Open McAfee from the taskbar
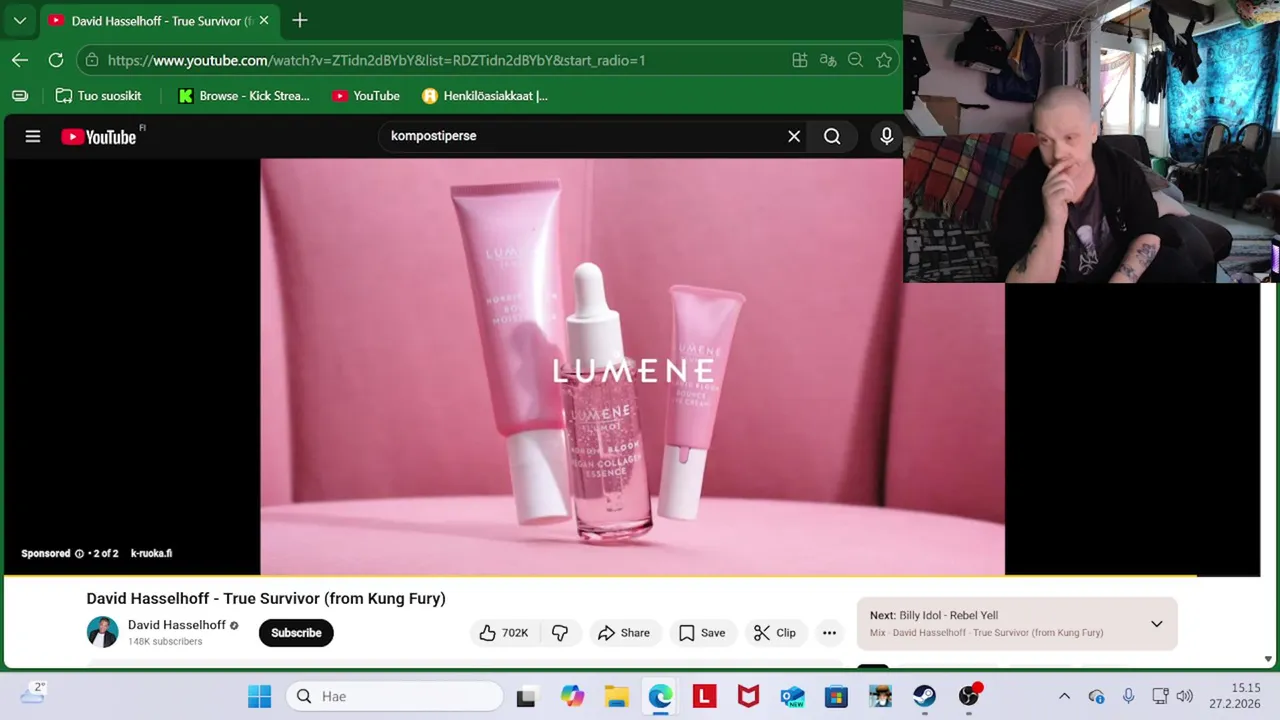 [748, 696]
